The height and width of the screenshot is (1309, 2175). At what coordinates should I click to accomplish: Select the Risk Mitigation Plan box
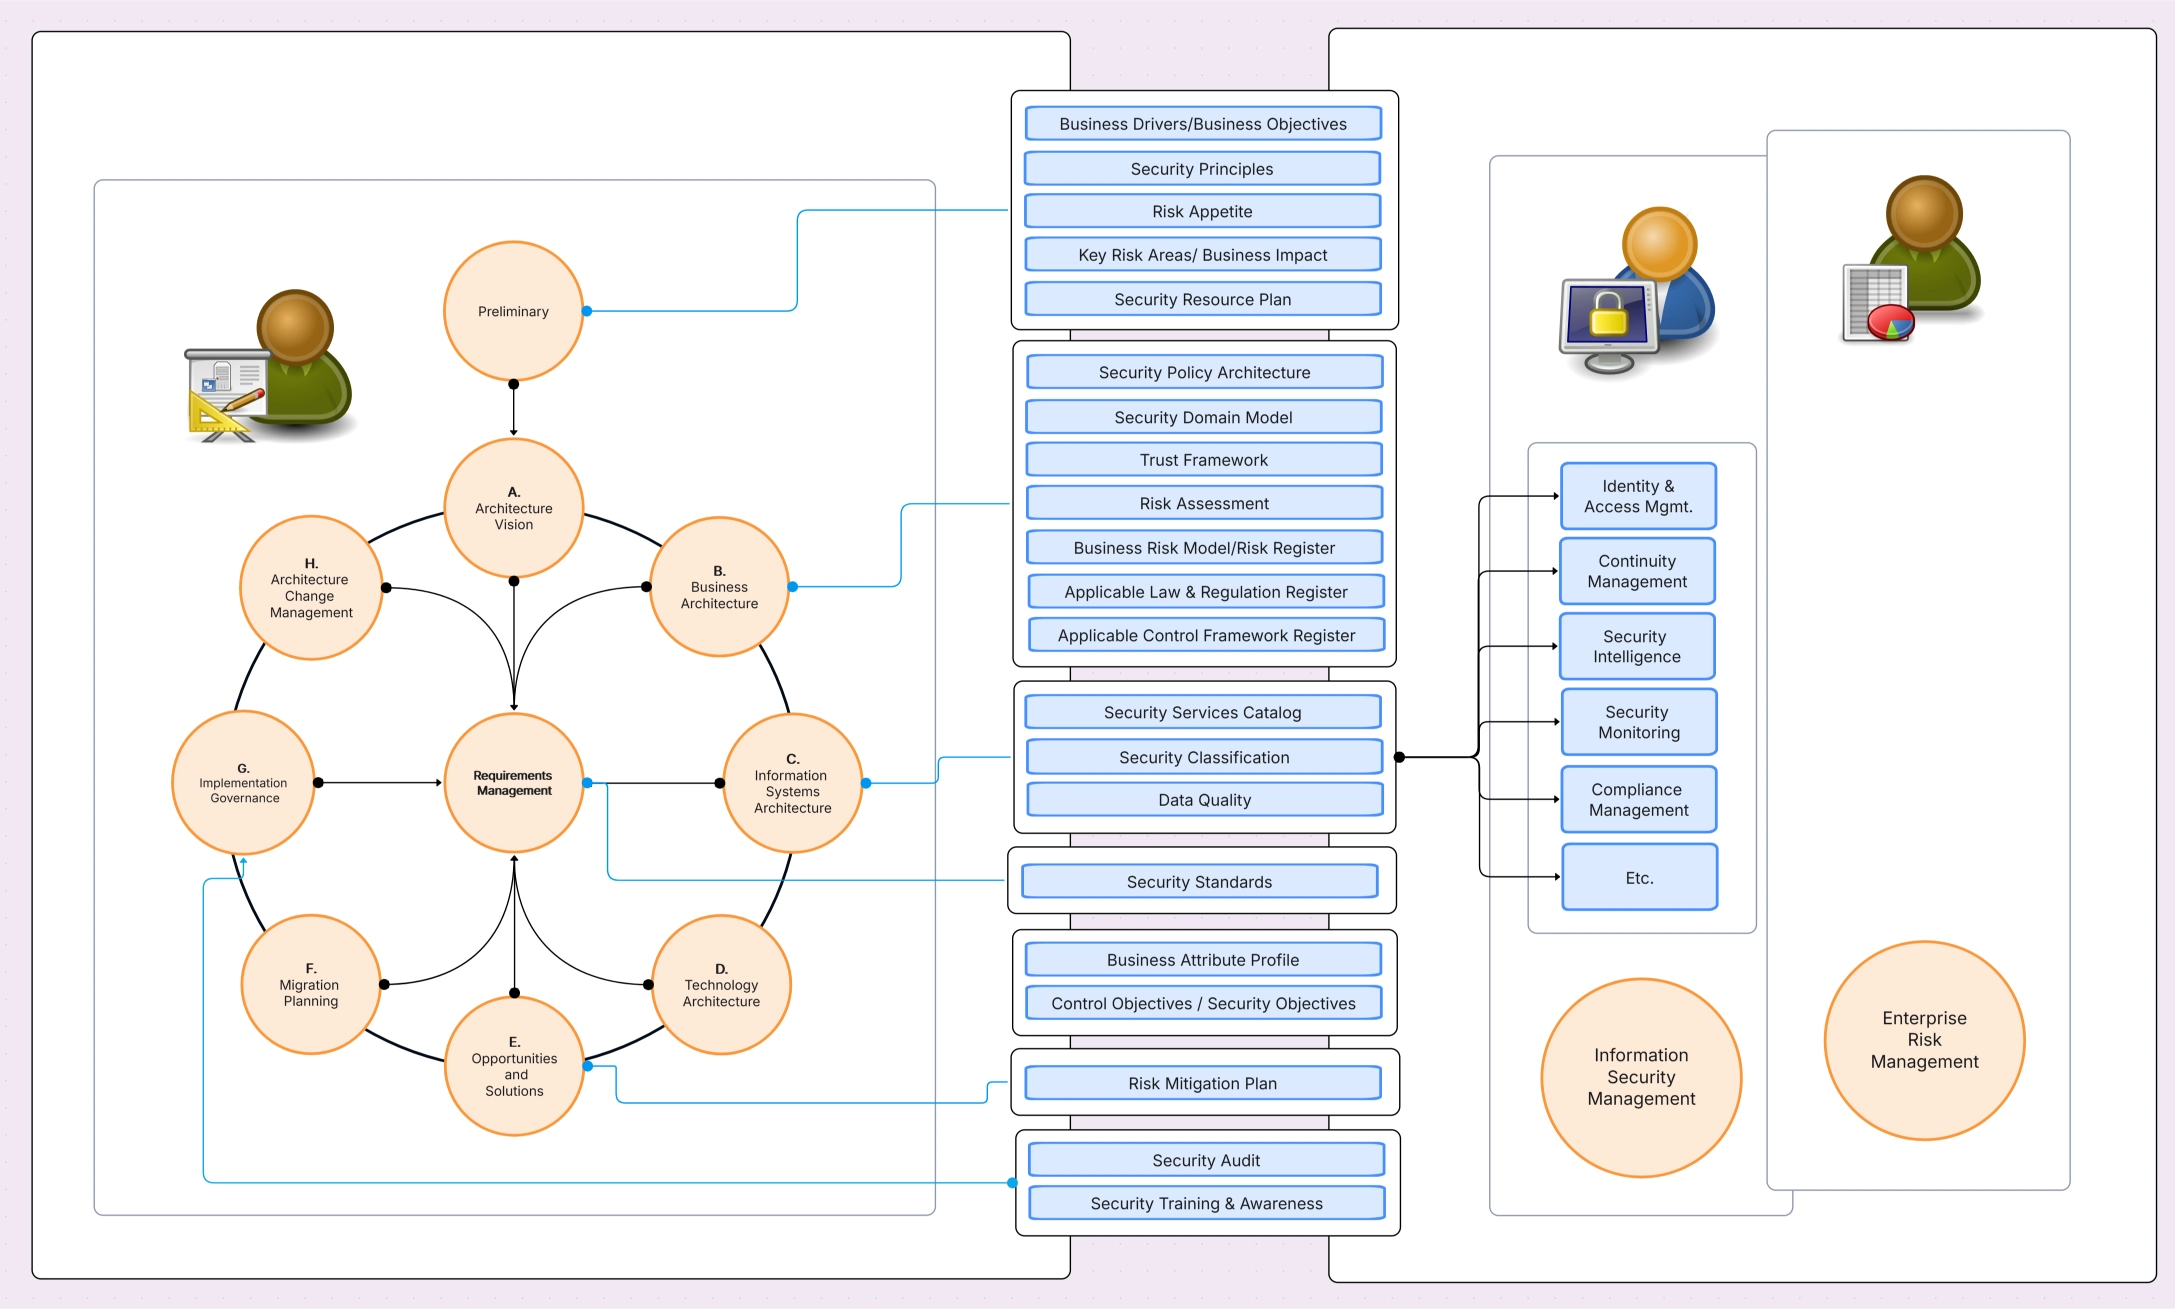tap(1202, 1083)
